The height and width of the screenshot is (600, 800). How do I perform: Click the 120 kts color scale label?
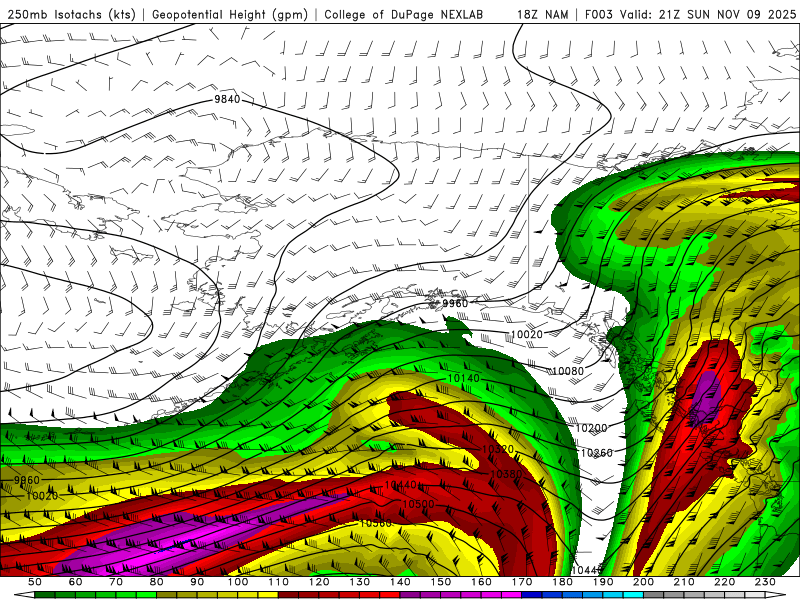click(x=319, y=582)
